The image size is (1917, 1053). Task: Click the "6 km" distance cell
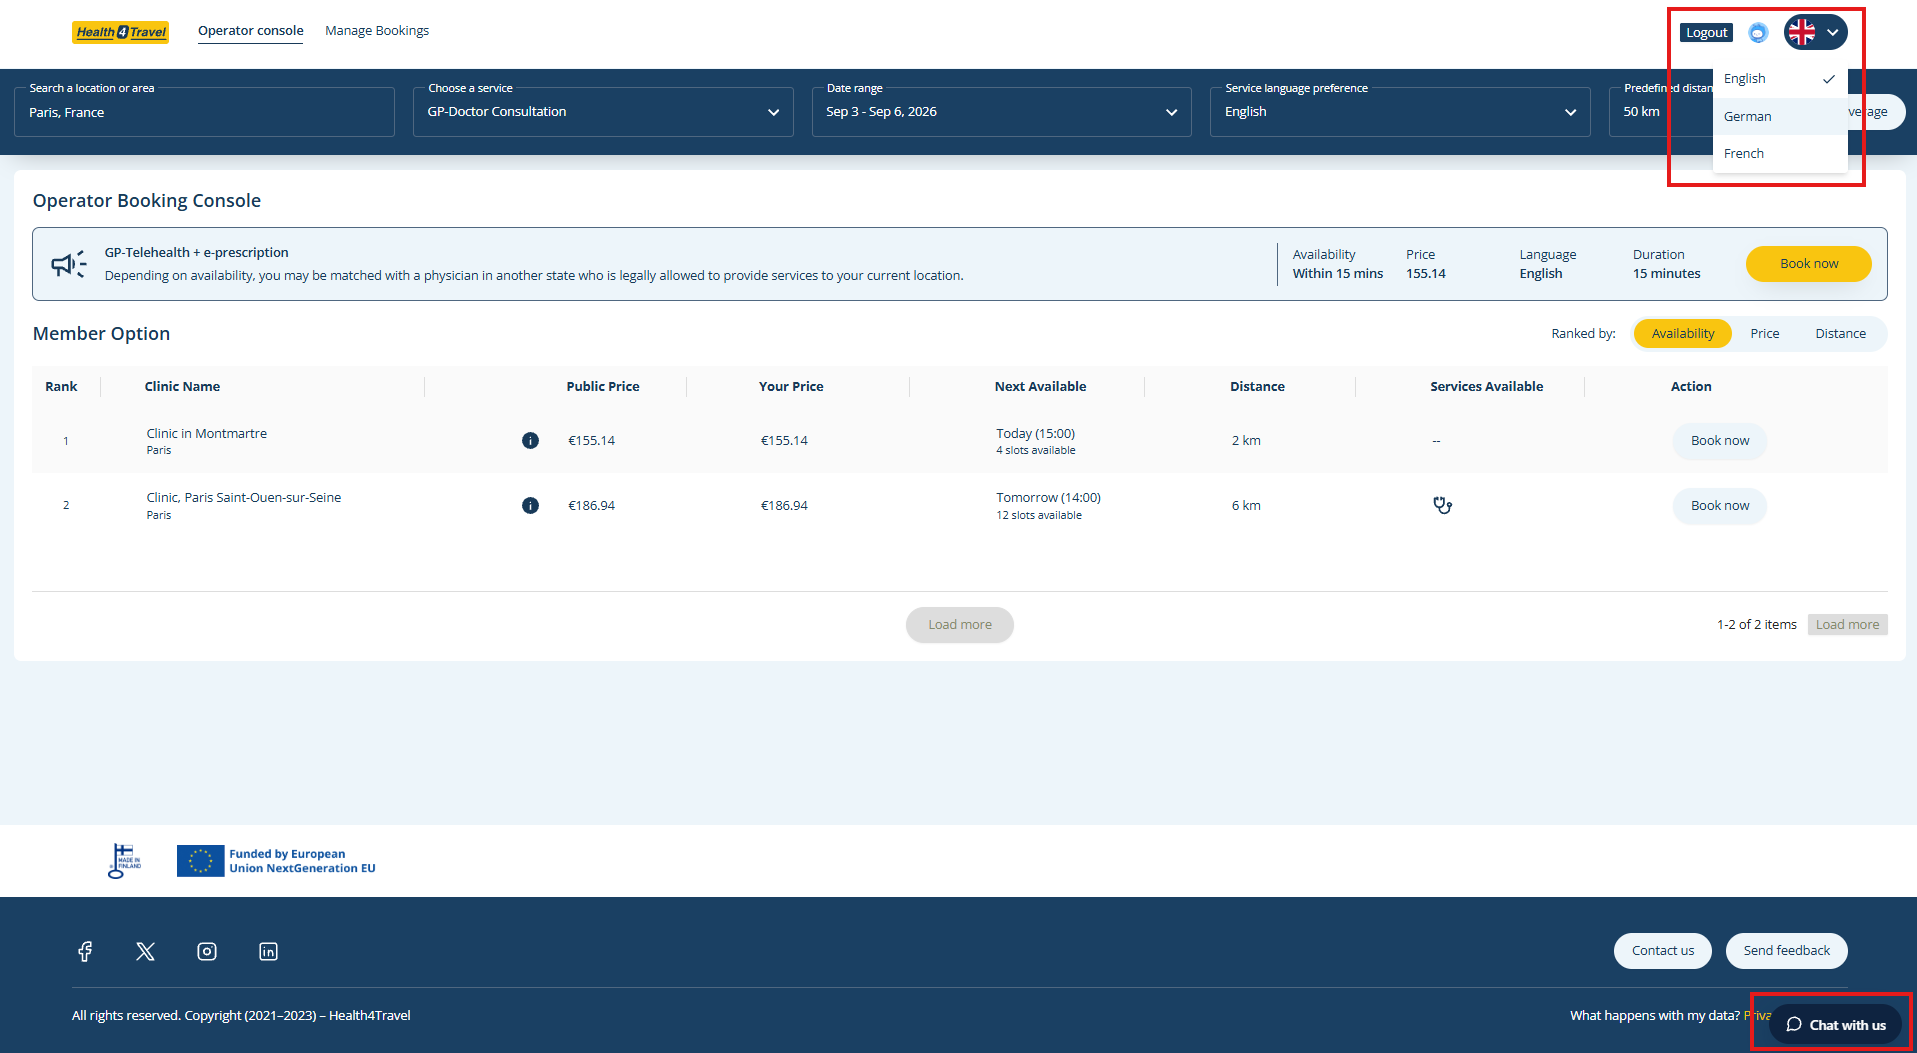click(x=1246, y=506)
